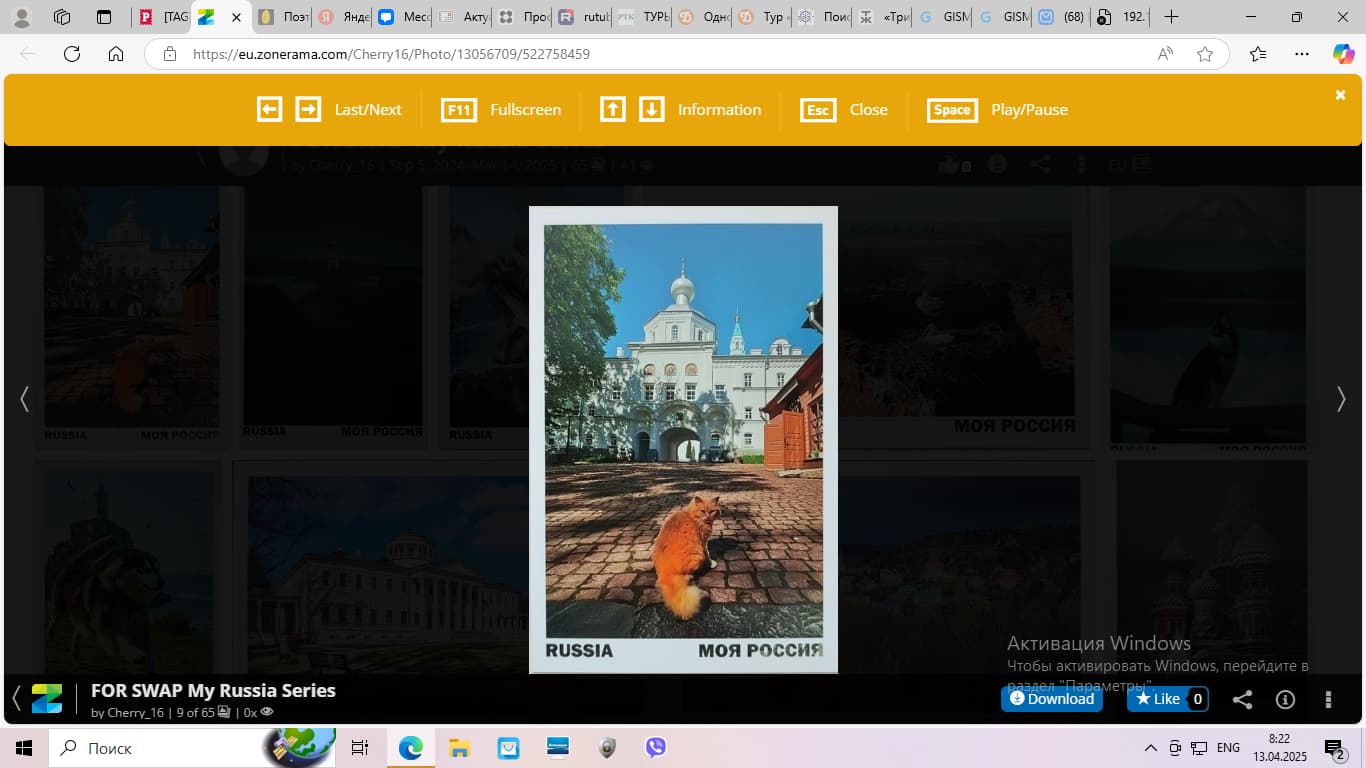The width and height of the screenshot is (1366, 768).
Task: Open Edge settings and more menu
Action: (x=1301, y=54)
